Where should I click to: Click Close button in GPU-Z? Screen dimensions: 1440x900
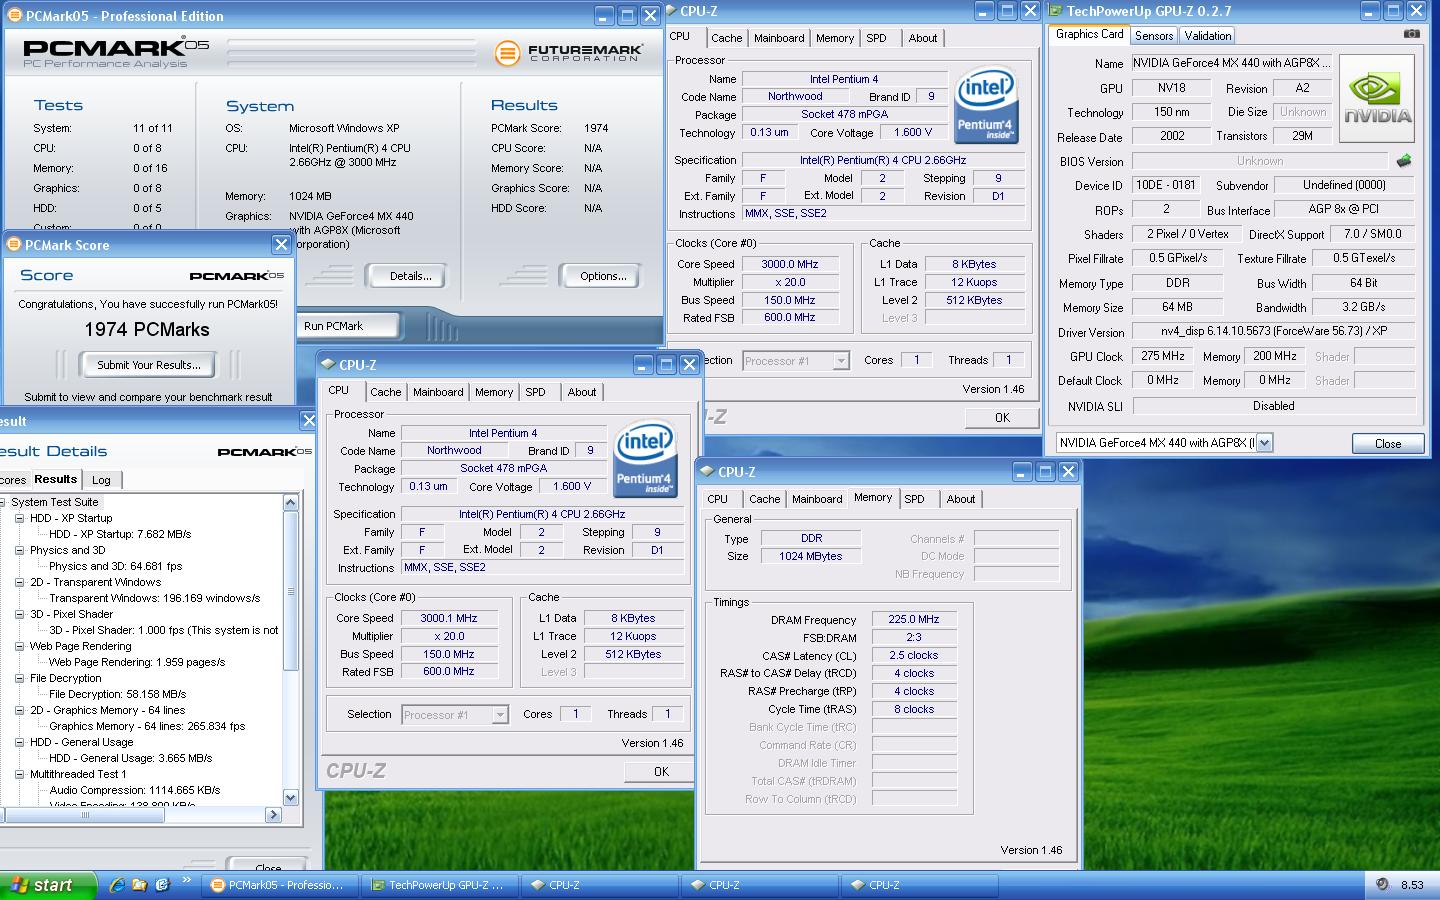point(1387,443)
